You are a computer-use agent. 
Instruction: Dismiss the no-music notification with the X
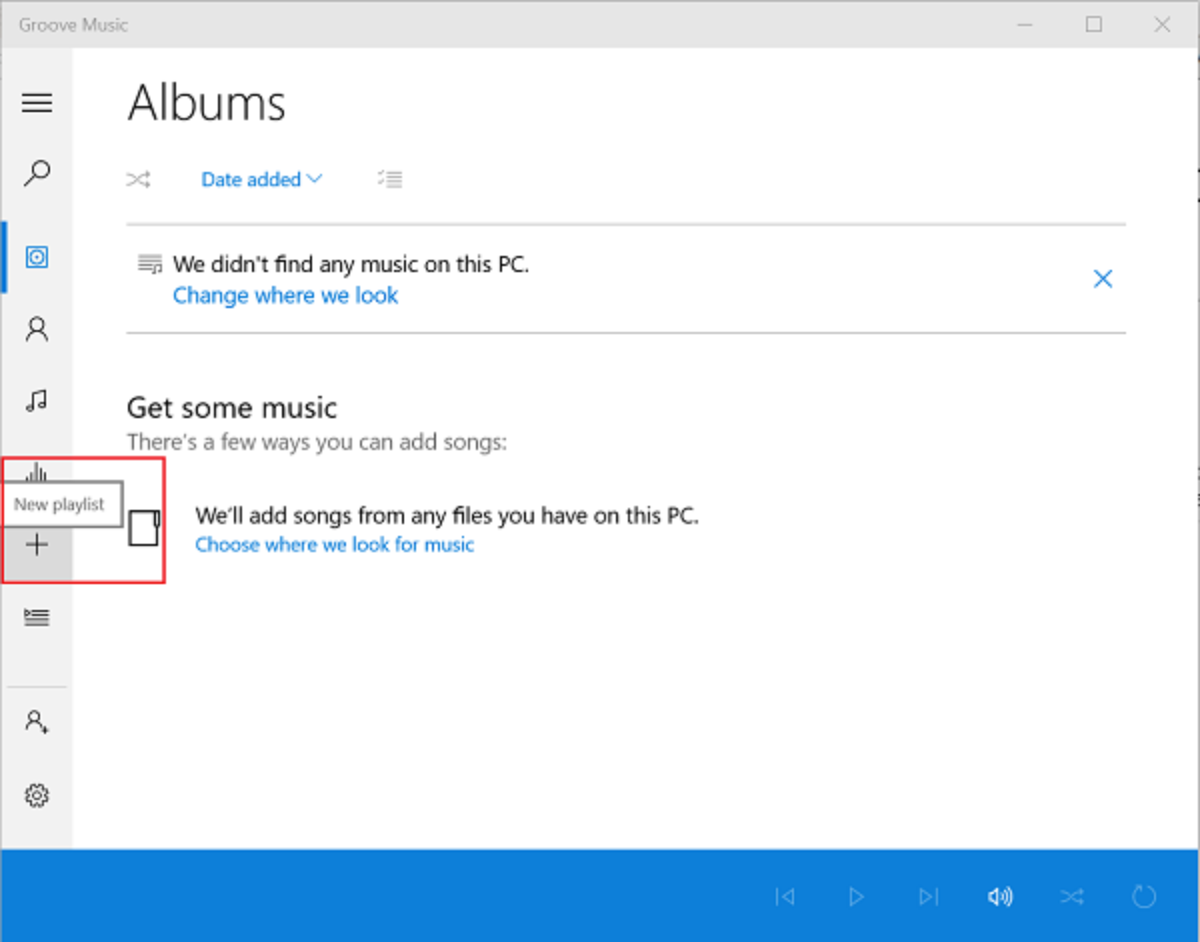click(x=1103, y=279)
